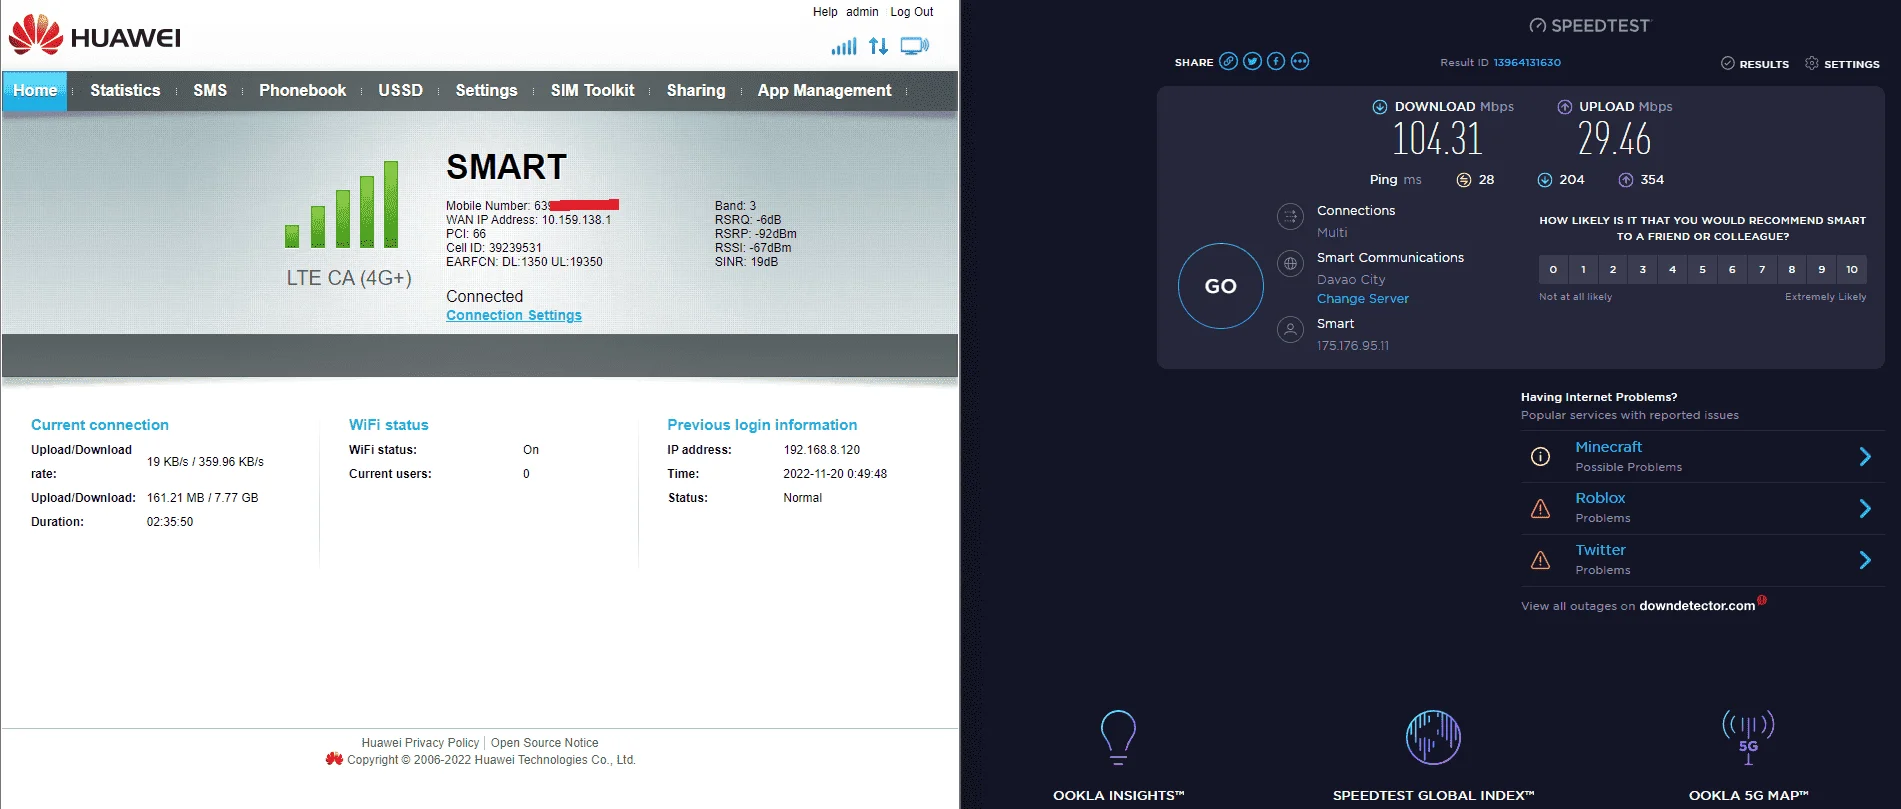The width and height of the screenshot is (1901, 809).
Task: Select the USSD tab
Action: coord(400,90)
